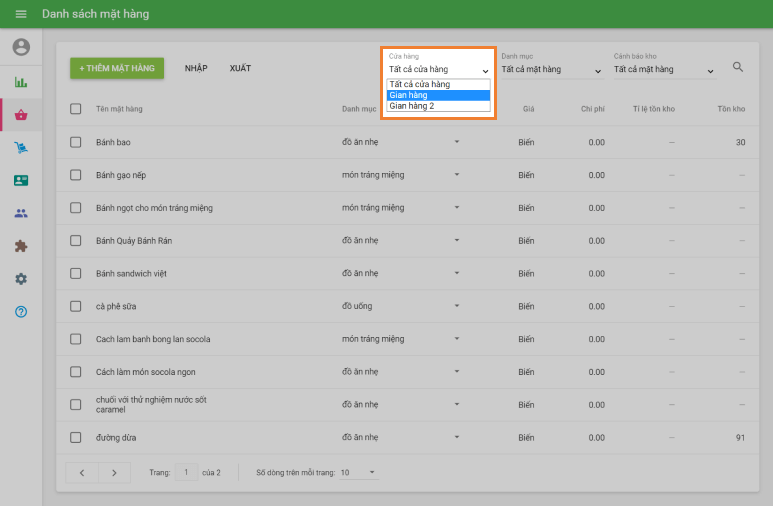Open the Cảnh báo kho dropdown
The image size is (773, 506).
pyautogui.click(x=664, y=70)
